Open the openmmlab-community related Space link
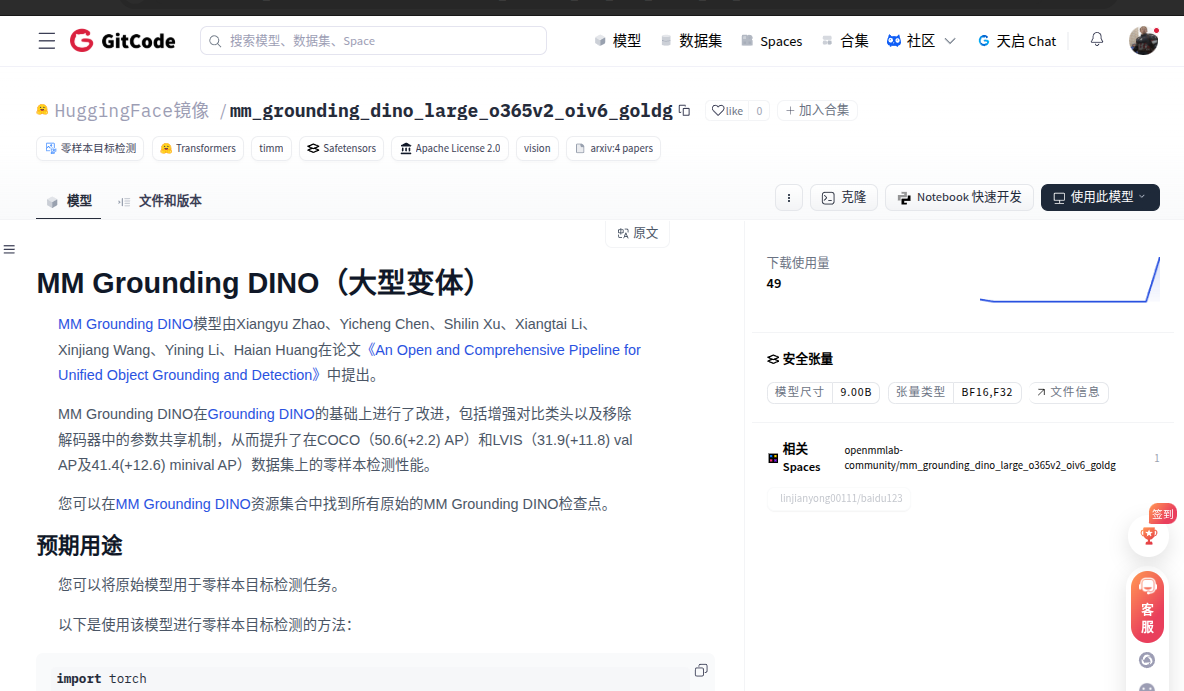Image resolution: width=1184 pixels, height=691 pixels. (979, 458)
